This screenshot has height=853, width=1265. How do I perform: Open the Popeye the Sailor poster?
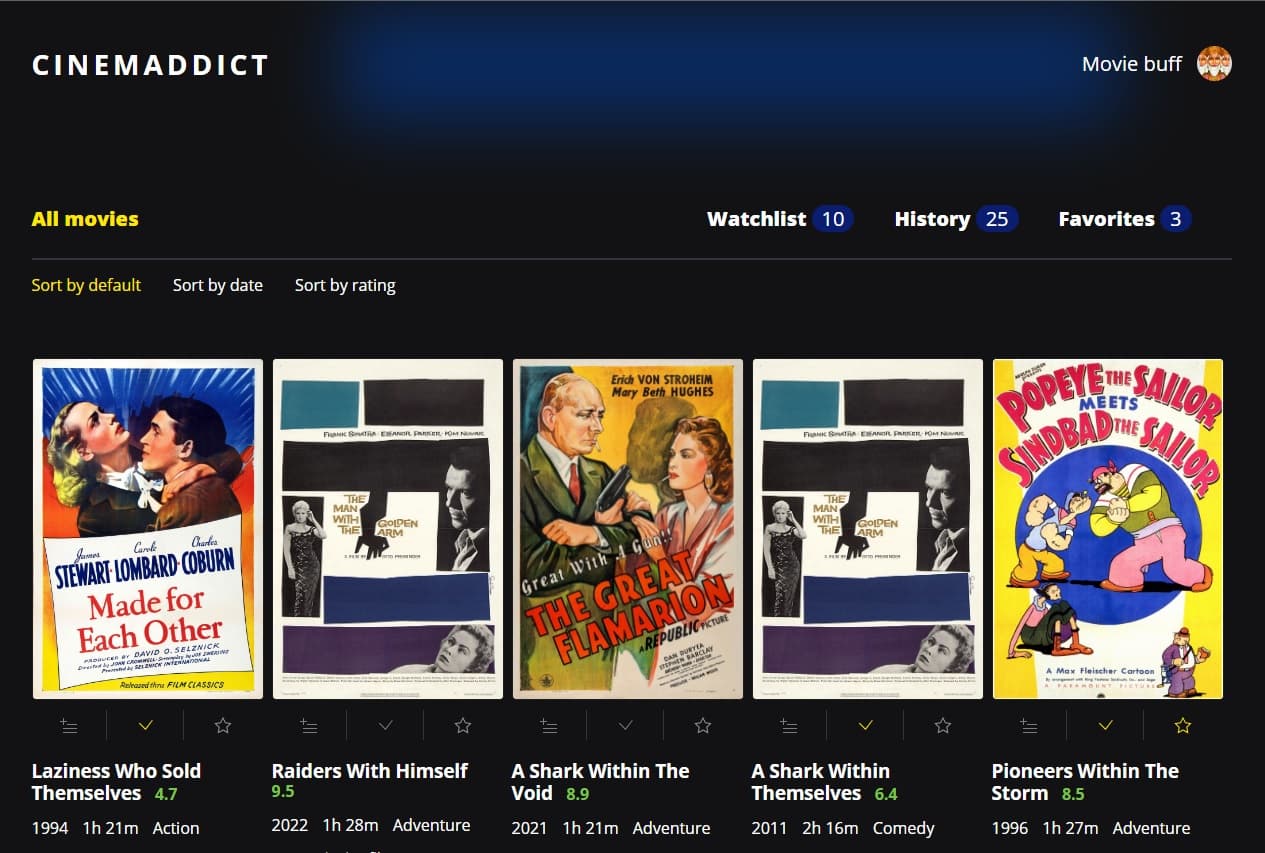1108,528
